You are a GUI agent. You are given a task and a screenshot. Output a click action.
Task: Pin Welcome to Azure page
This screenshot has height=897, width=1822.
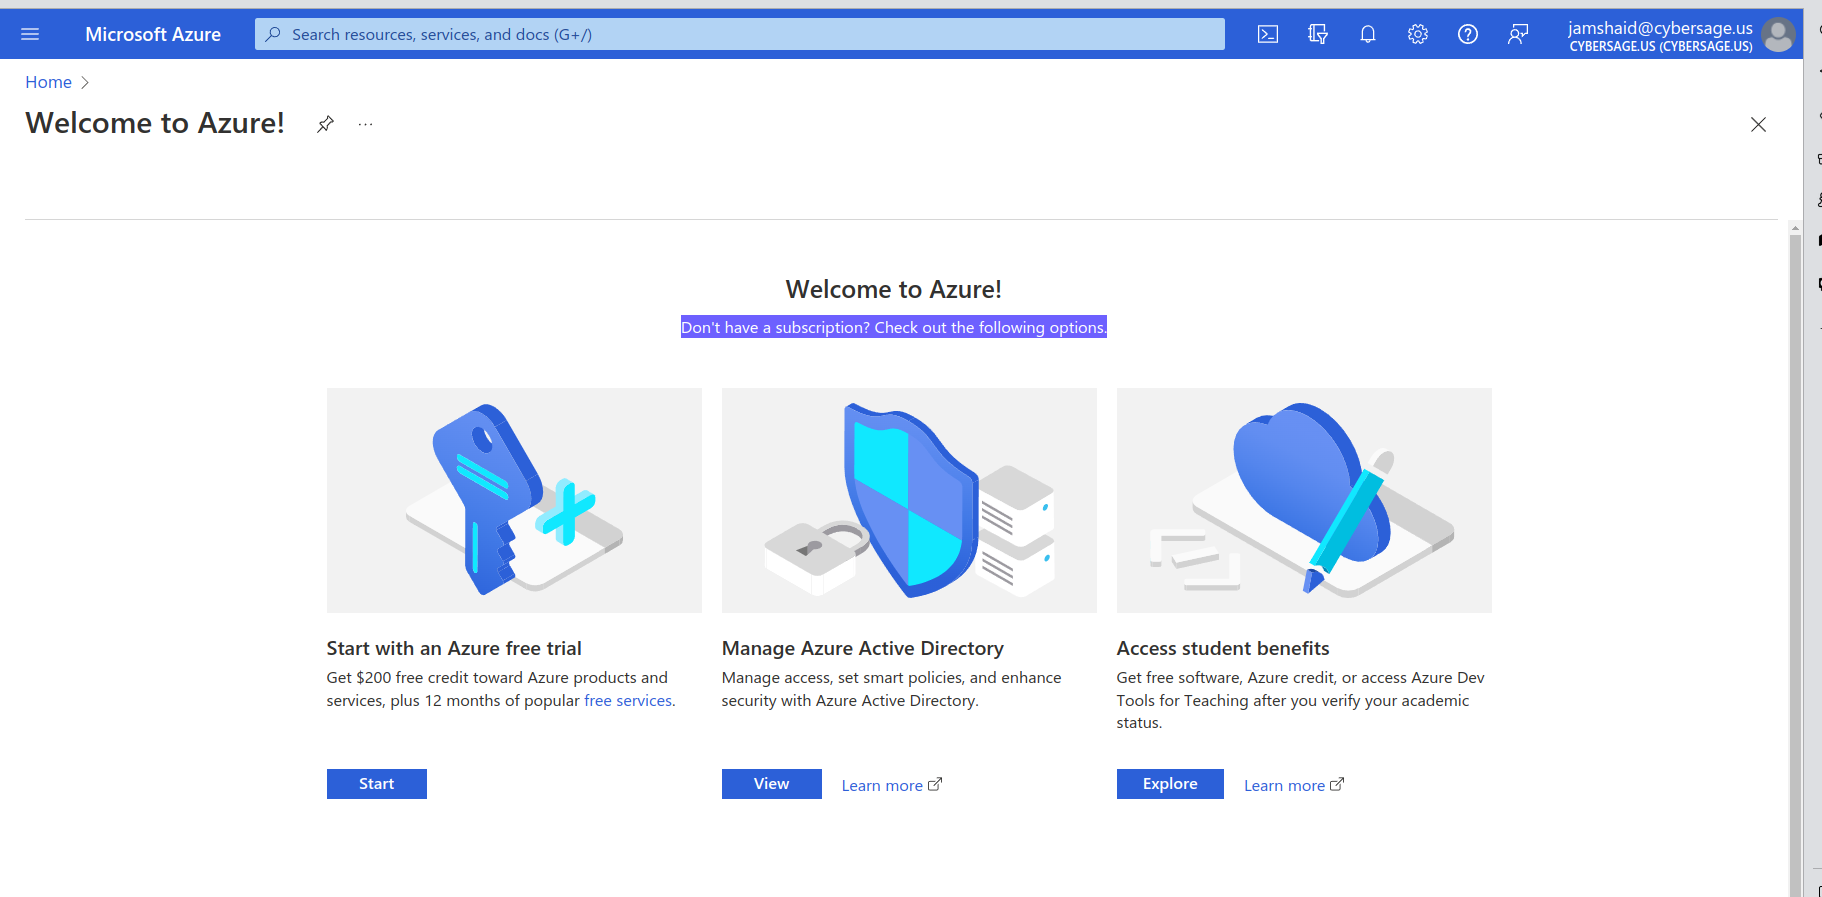point(325,124)
